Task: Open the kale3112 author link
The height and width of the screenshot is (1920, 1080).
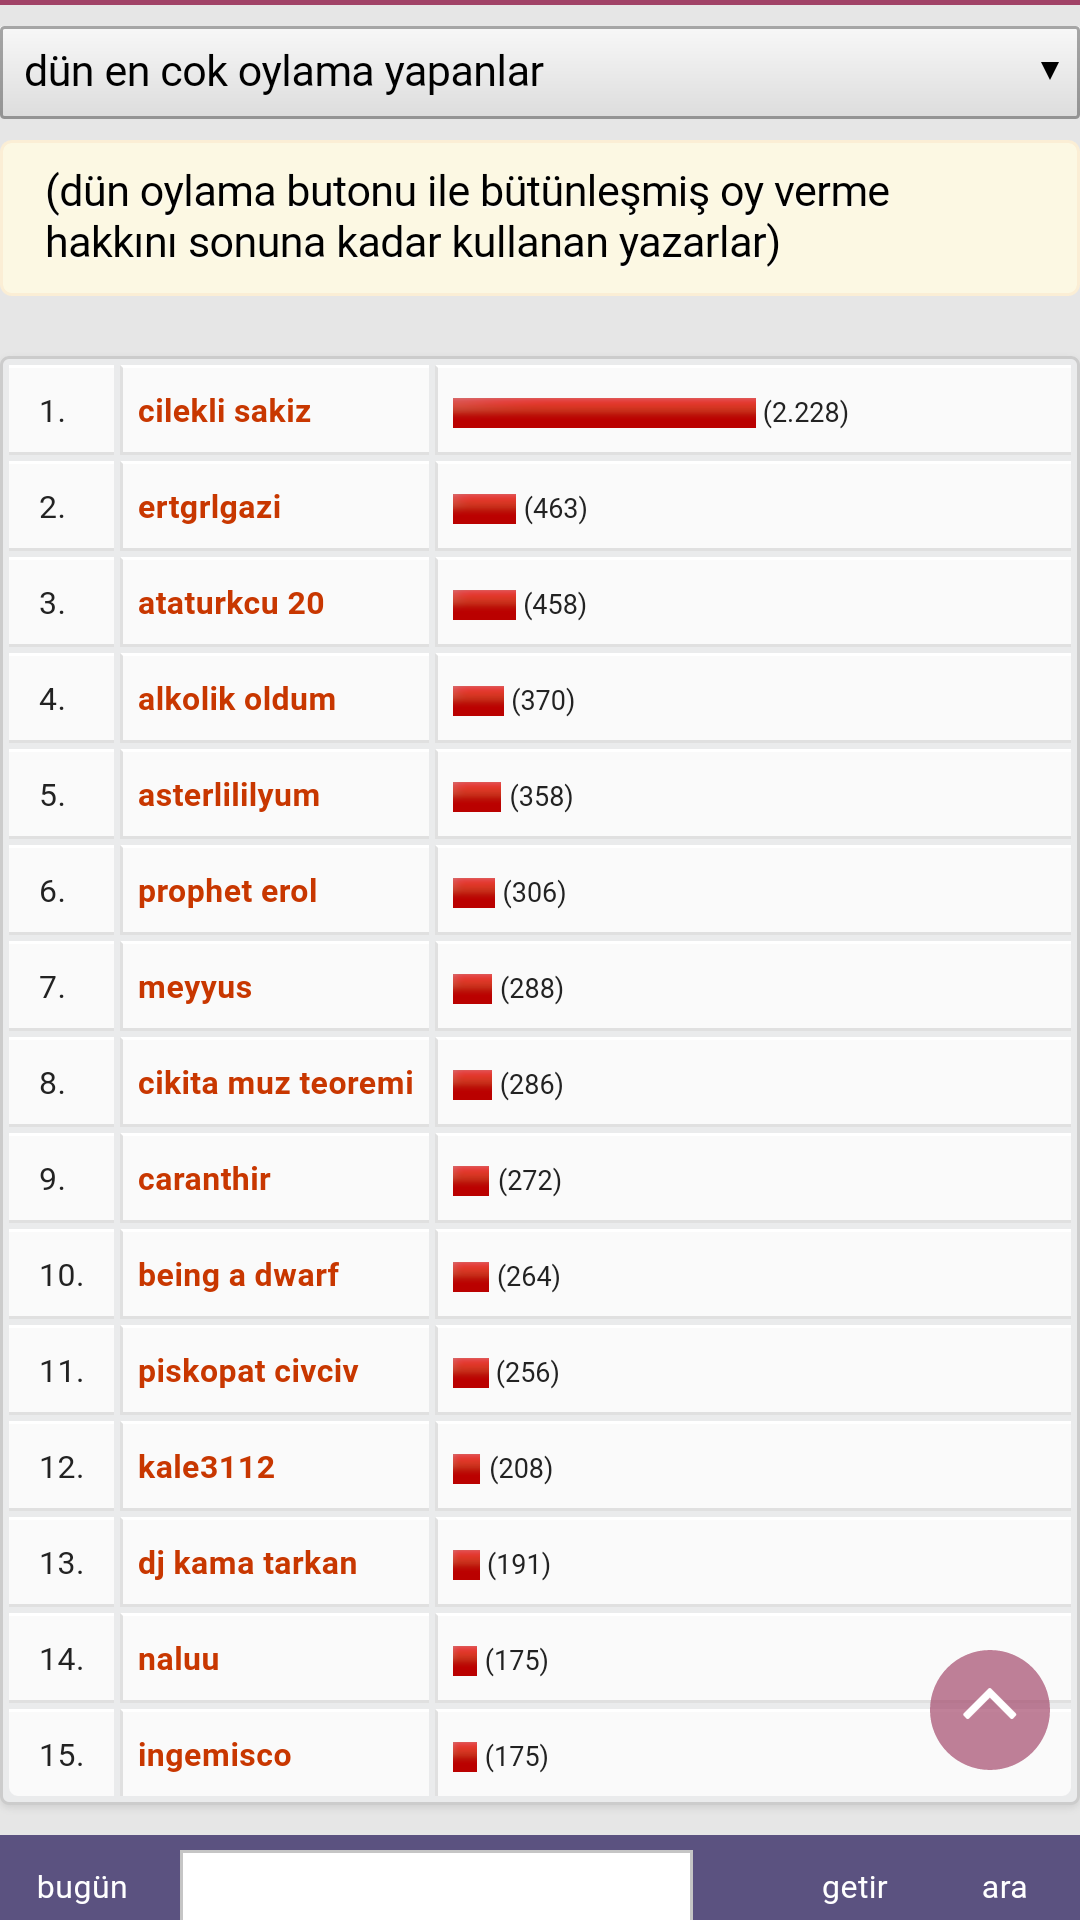Action: point(206,1467)
